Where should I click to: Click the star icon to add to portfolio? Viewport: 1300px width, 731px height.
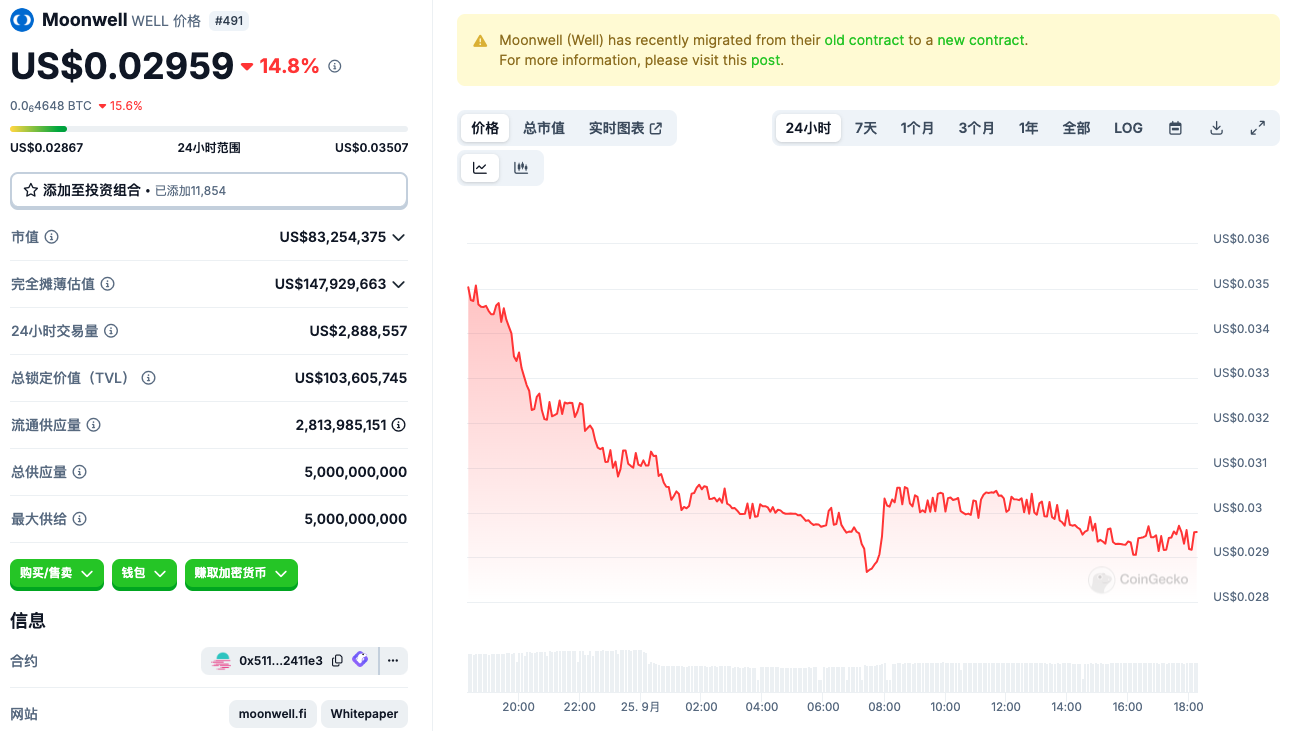tap(30, 190)
